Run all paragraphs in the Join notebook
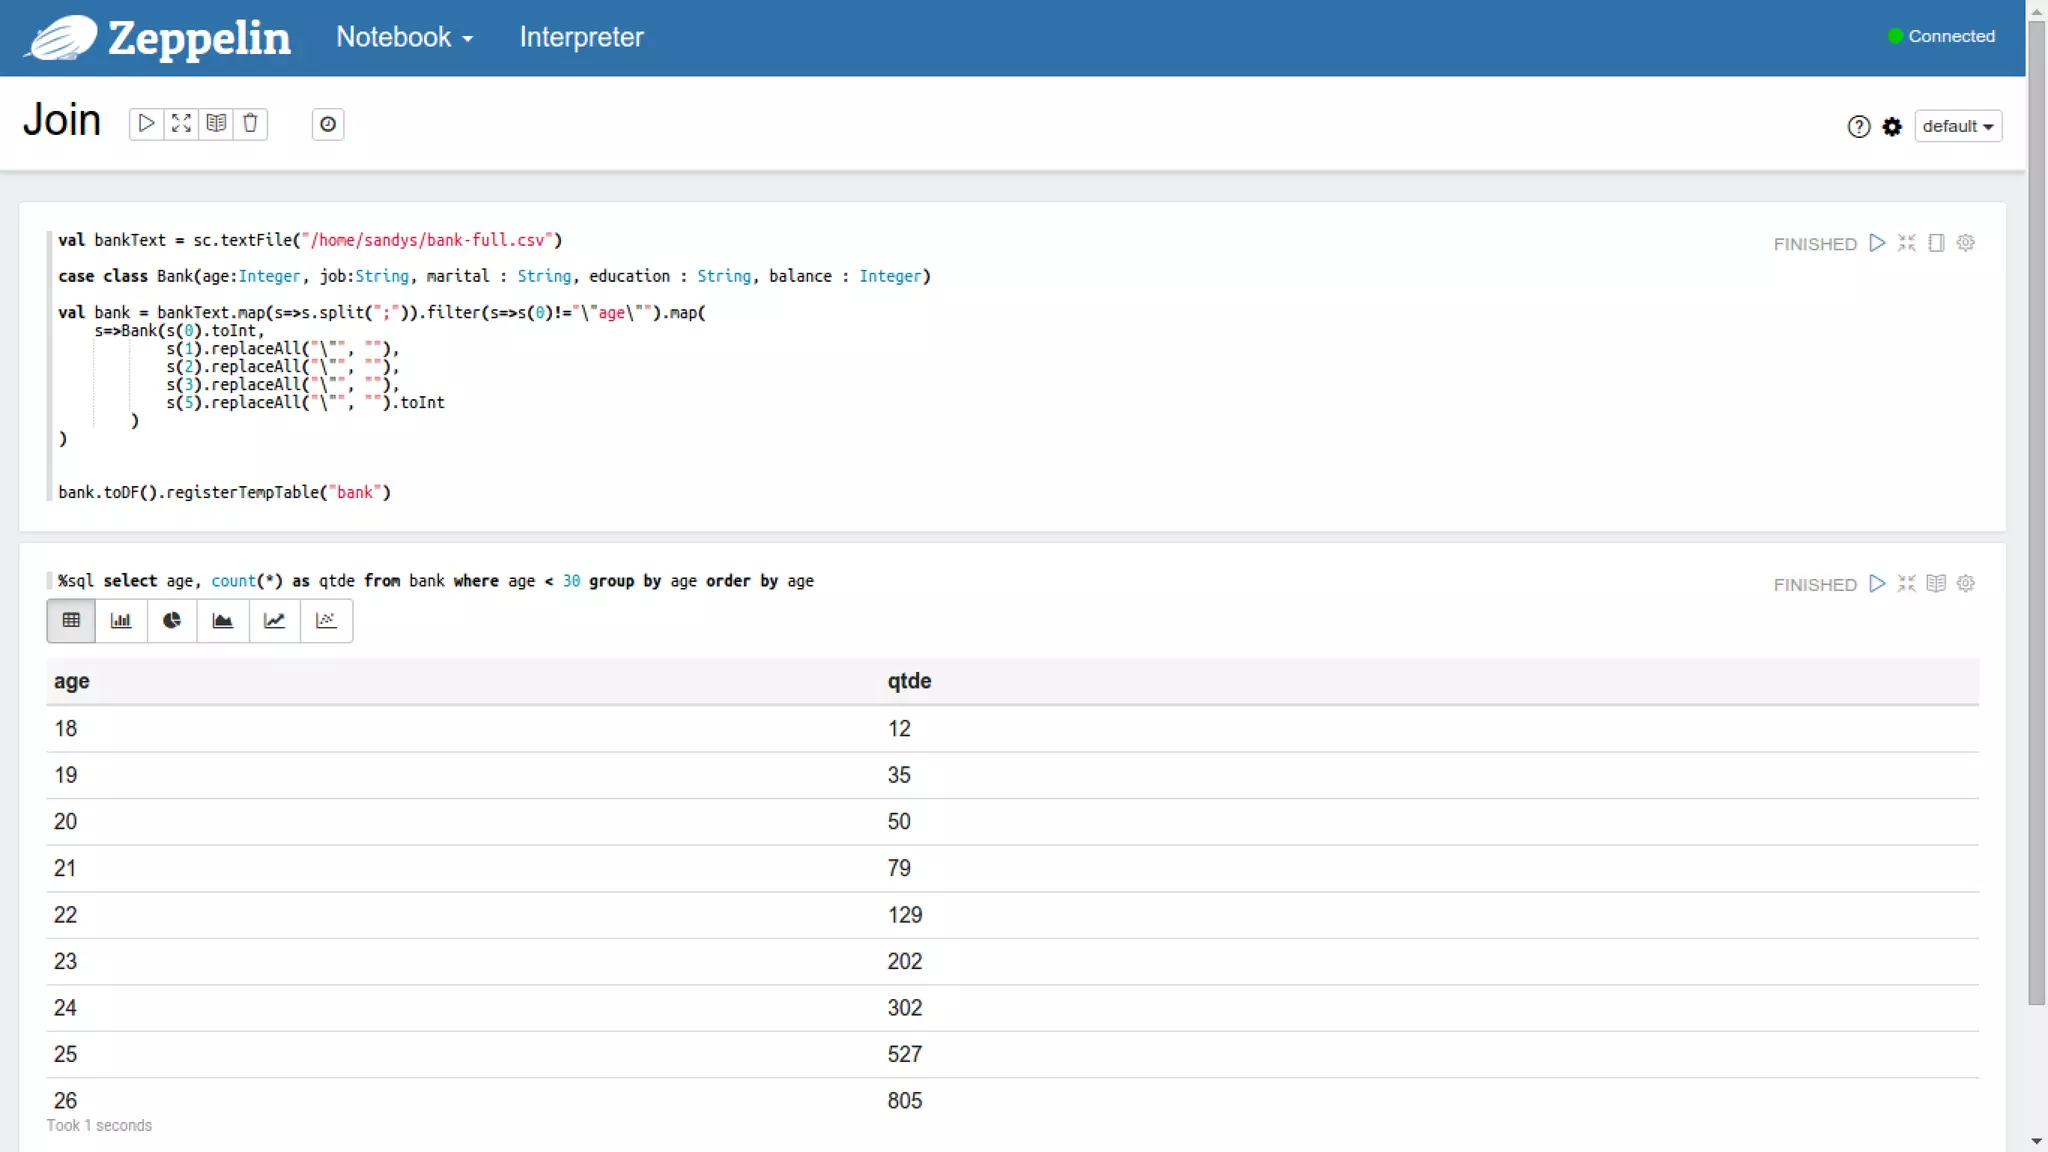 coord(146,123)
